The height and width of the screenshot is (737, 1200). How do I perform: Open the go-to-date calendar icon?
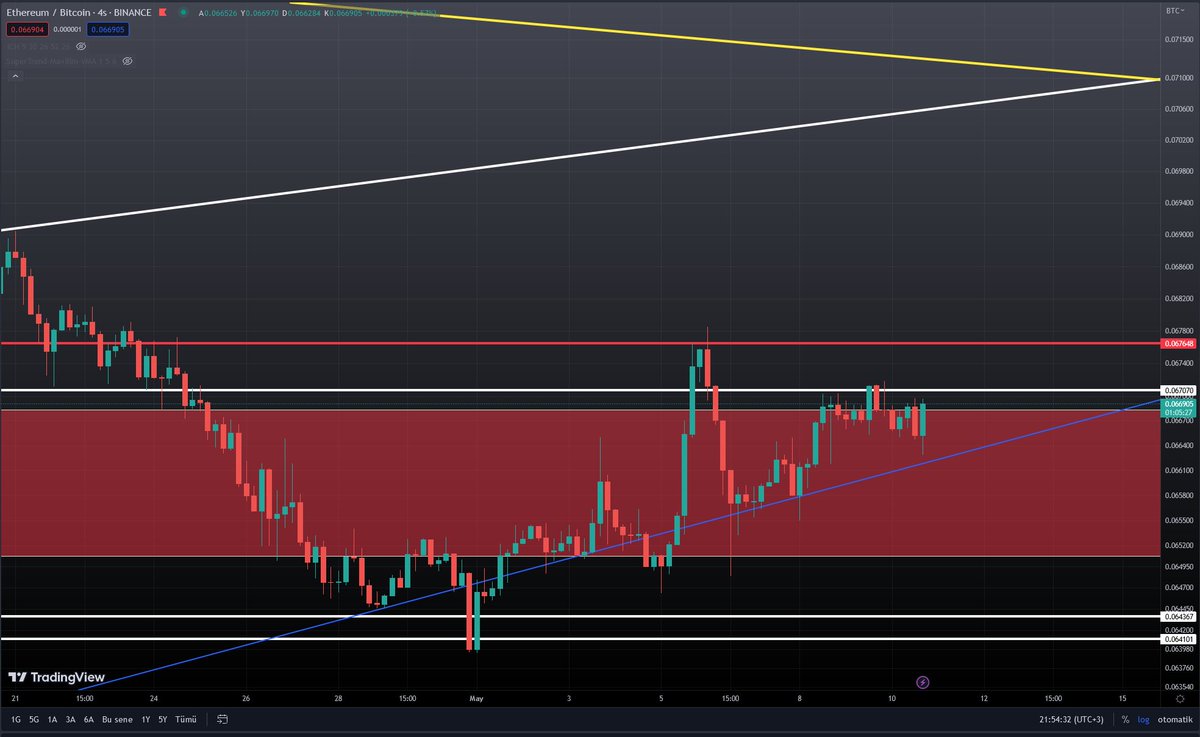(x=221, y=719)
